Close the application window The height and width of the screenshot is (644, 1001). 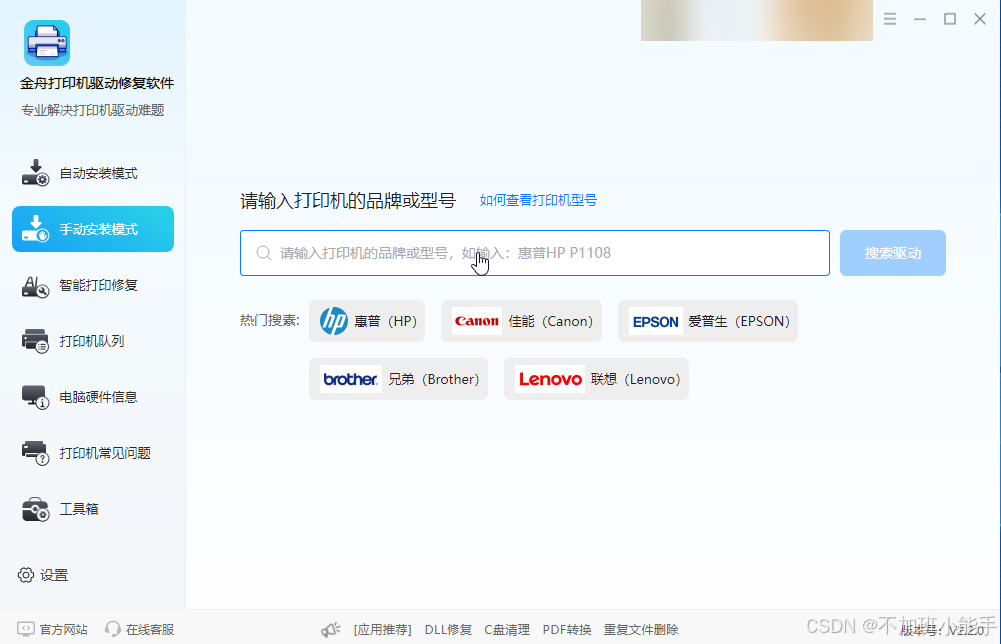980,19
